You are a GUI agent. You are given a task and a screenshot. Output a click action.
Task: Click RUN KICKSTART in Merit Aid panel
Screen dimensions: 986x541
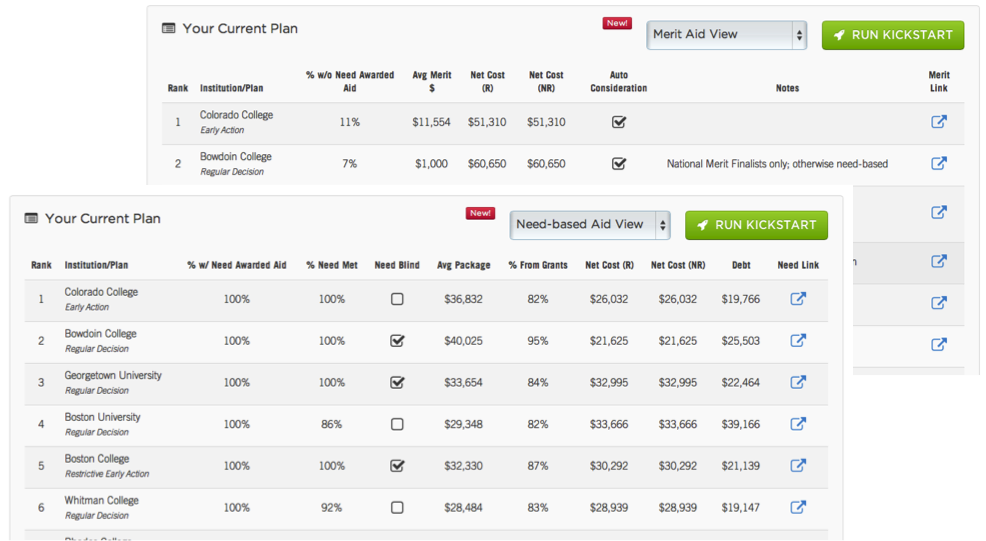[893, 35]
